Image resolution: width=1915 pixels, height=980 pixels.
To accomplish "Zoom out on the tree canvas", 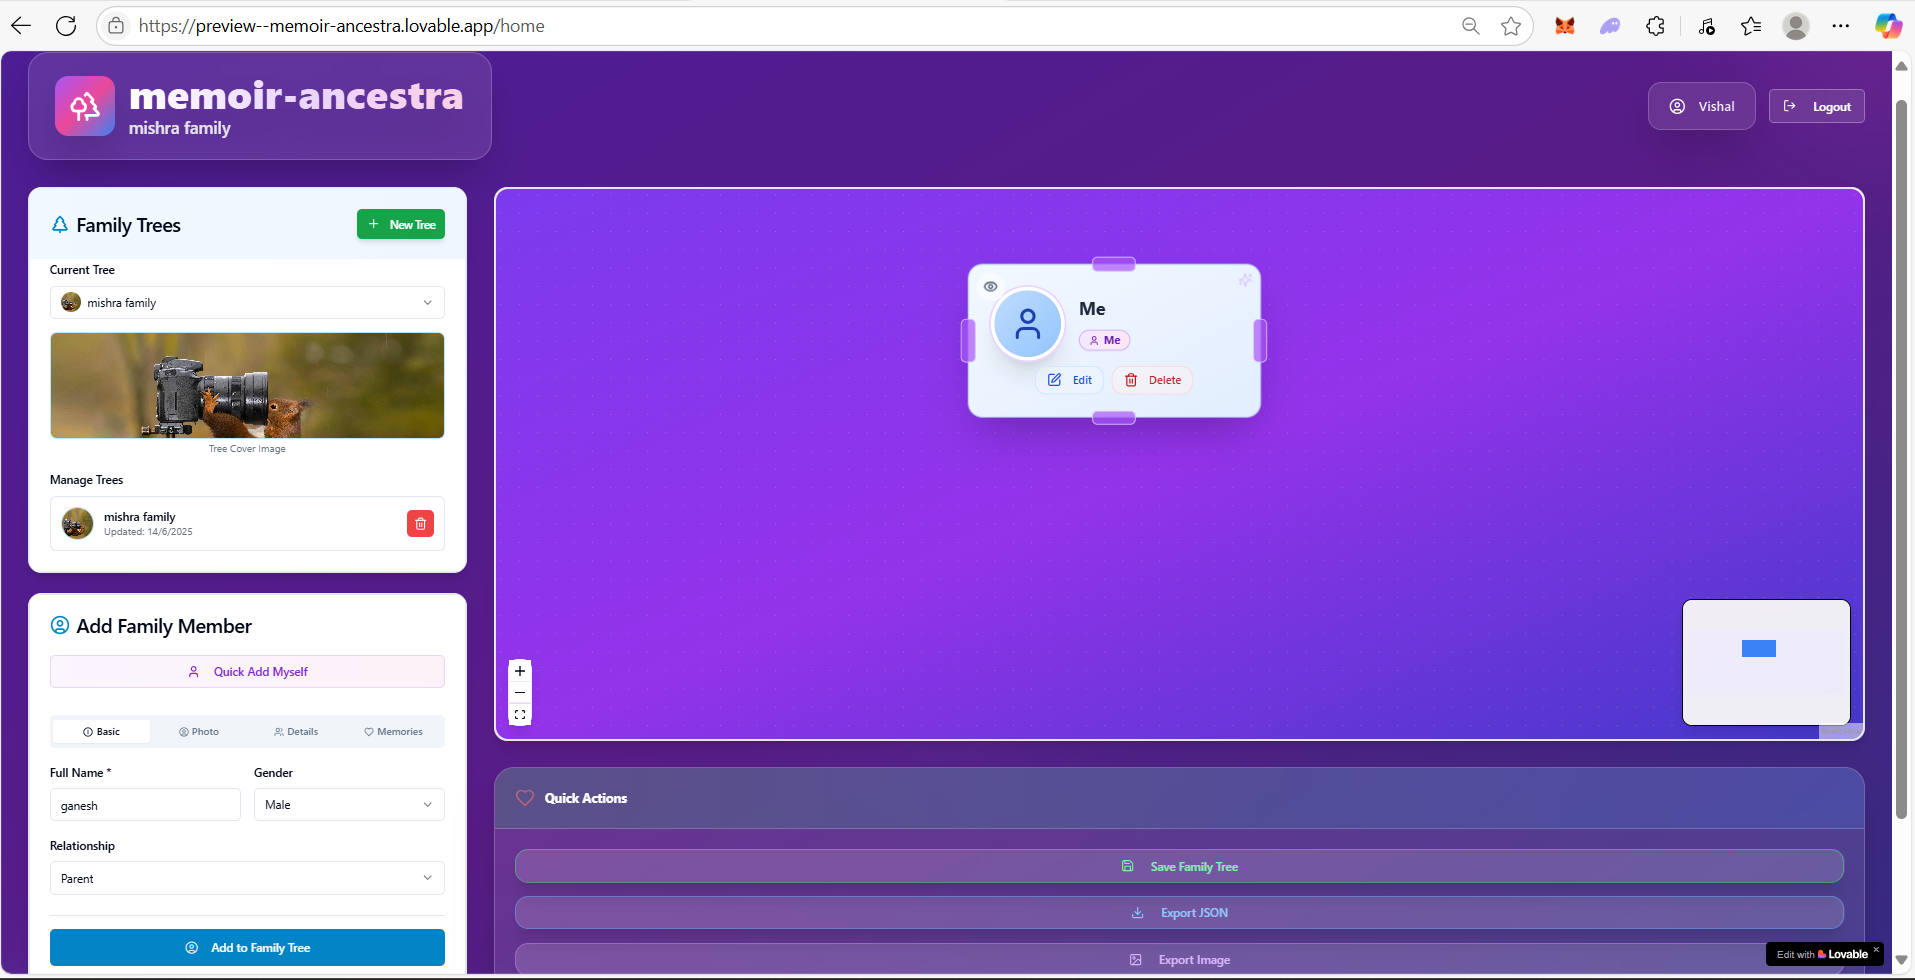I will (x=520, y=693).
